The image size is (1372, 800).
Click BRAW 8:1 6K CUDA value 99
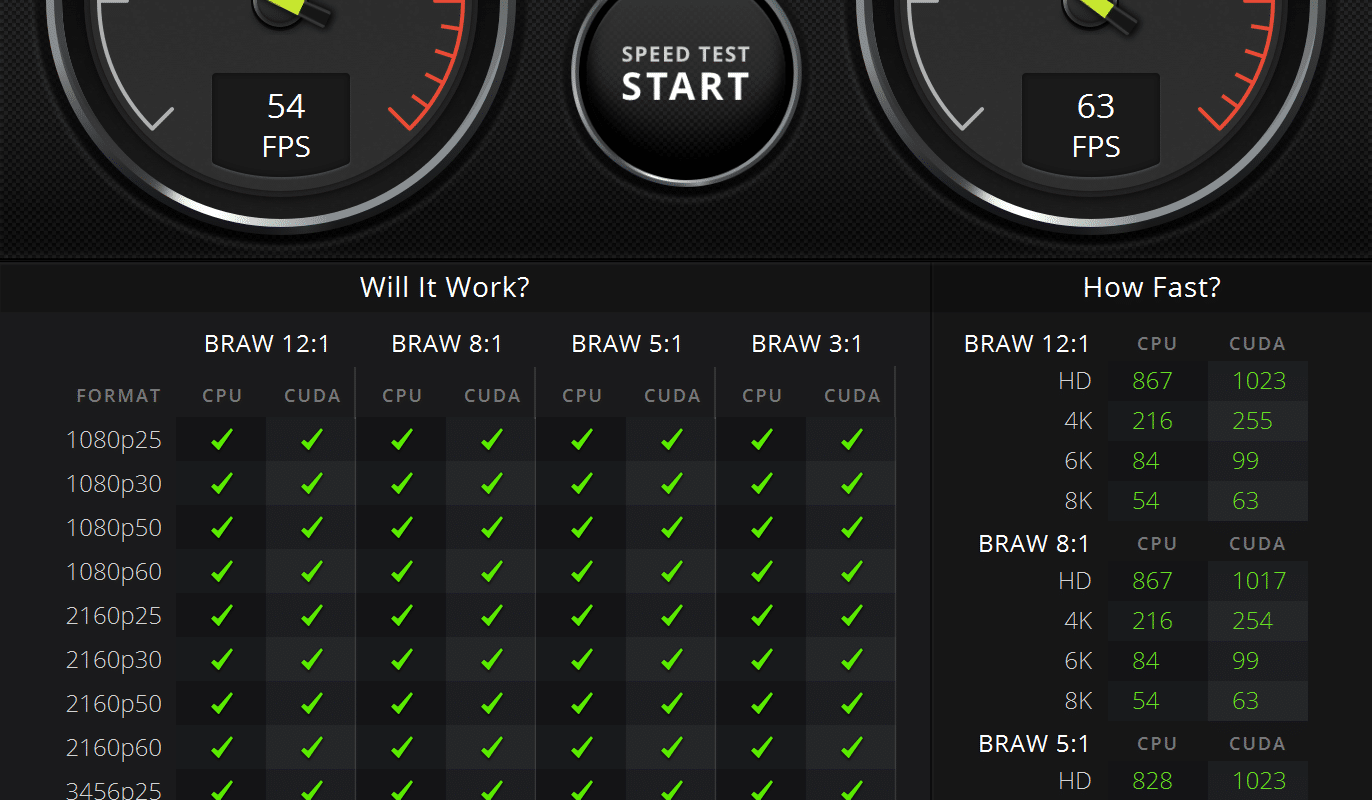(x=1246, y=661)
